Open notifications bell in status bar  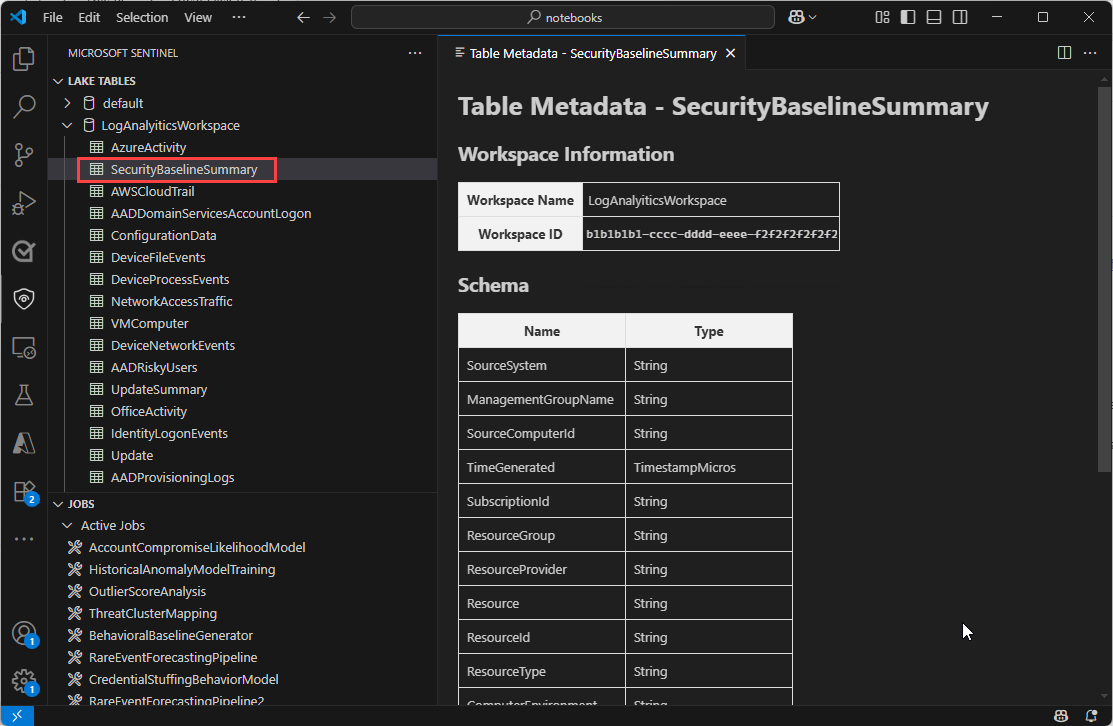click(1092, 715)
